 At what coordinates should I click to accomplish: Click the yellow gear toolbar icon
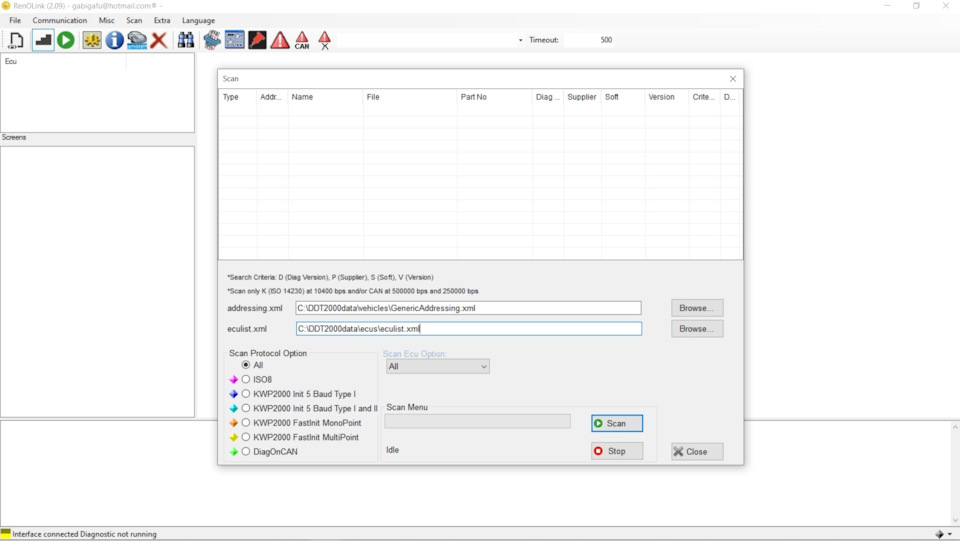(x=92, y=40)
